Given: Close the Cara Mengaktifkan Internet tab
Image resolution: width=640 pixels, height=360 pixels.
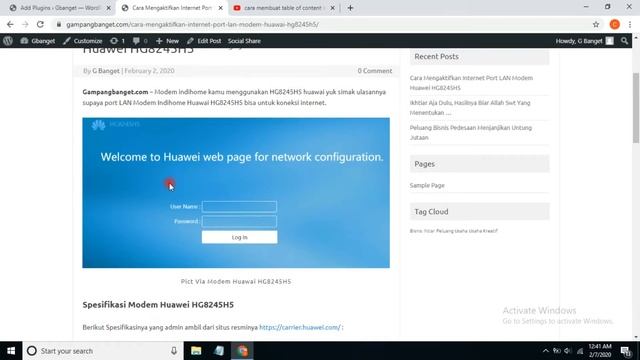Looking at the screenshot, I should click(220, 8).
